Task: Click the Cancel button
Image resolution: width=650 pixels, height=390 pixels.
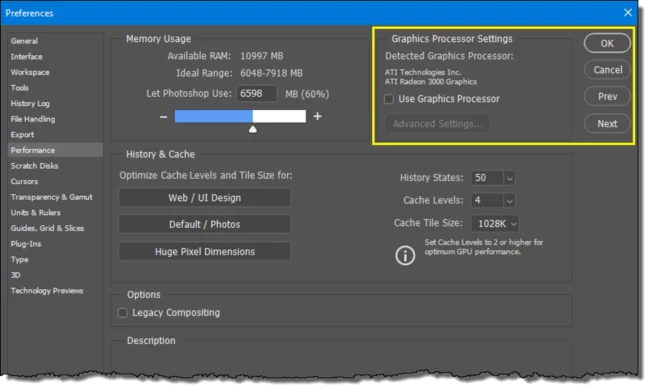Action: (x=607, y=70)
